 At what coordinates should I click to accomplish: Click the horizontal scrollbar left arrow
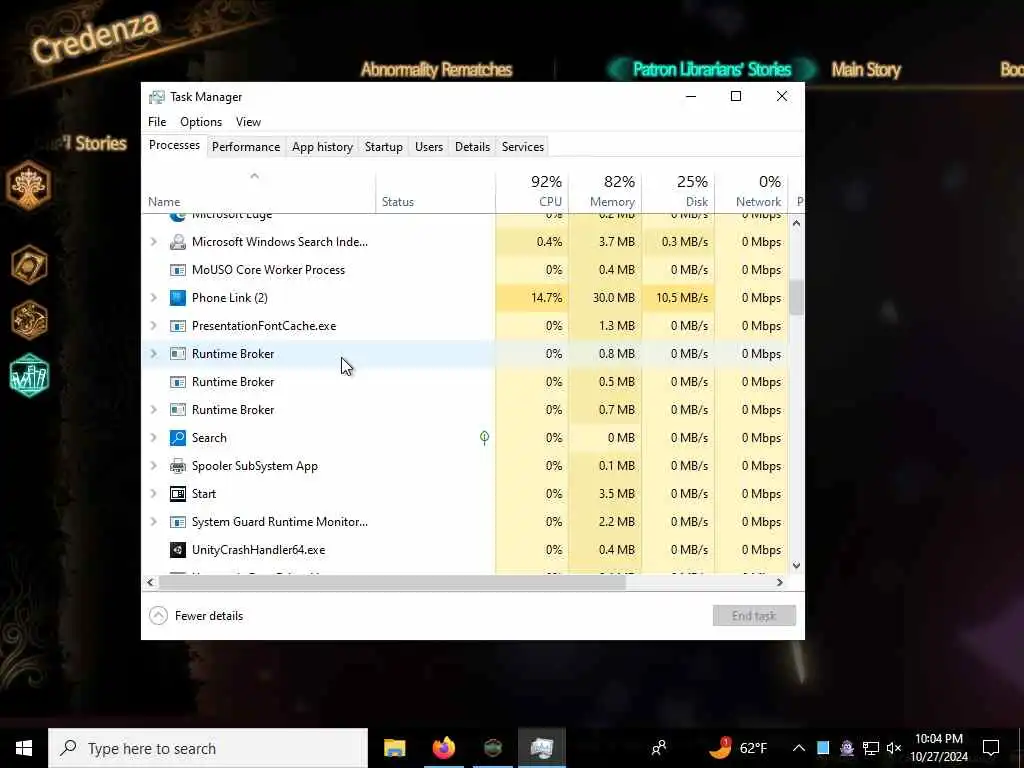click(x=151, y=582)
